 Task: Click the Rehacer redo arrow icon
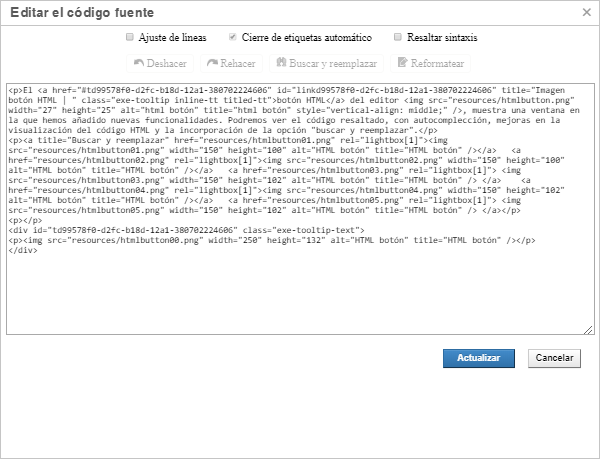(211, 63)
